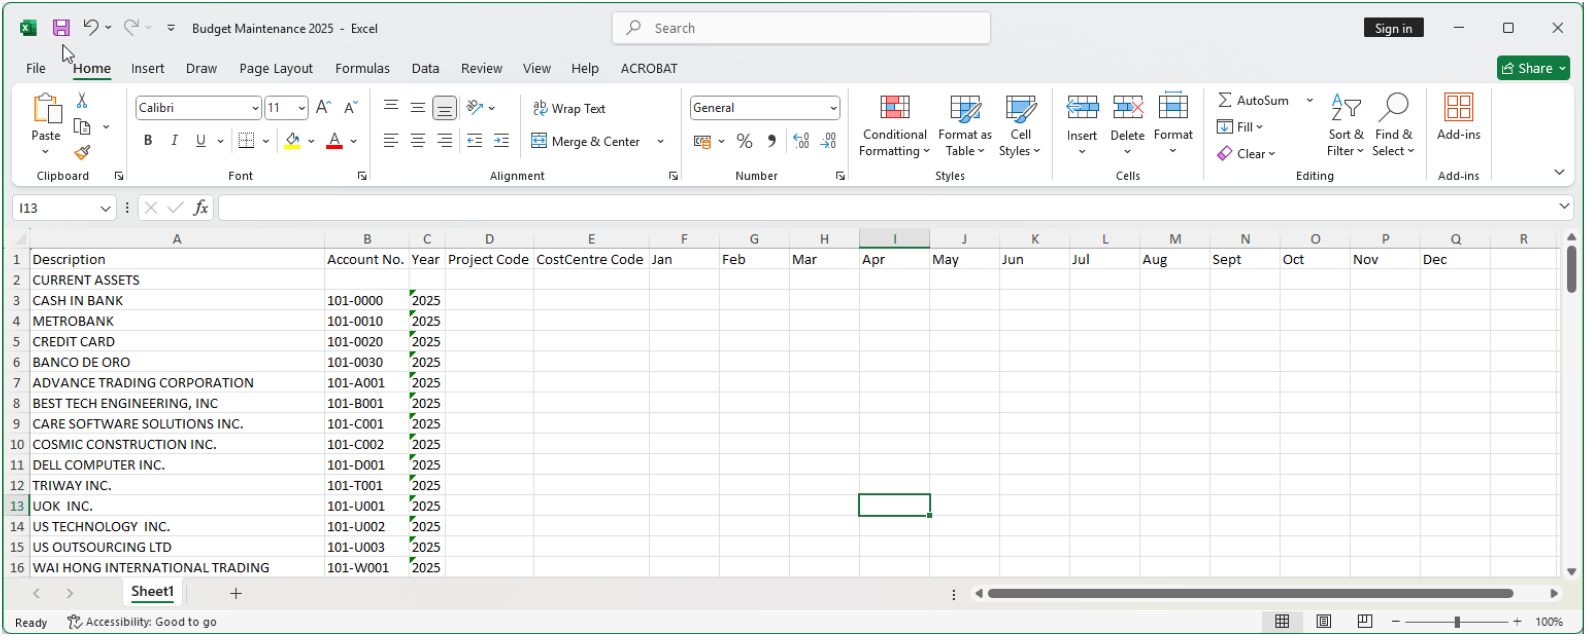
Task: Click the Share button
Action: pos(1533,68)
